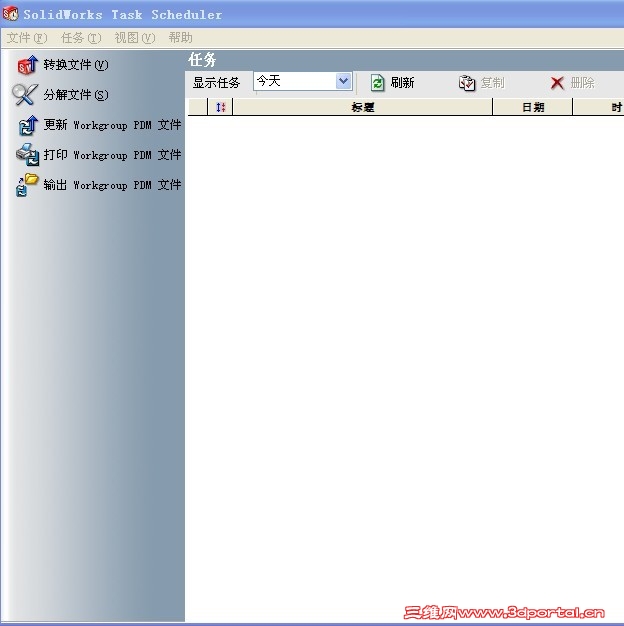
Task: Expand the 显示任务 dropdown arrow
Action: (343, 81)
